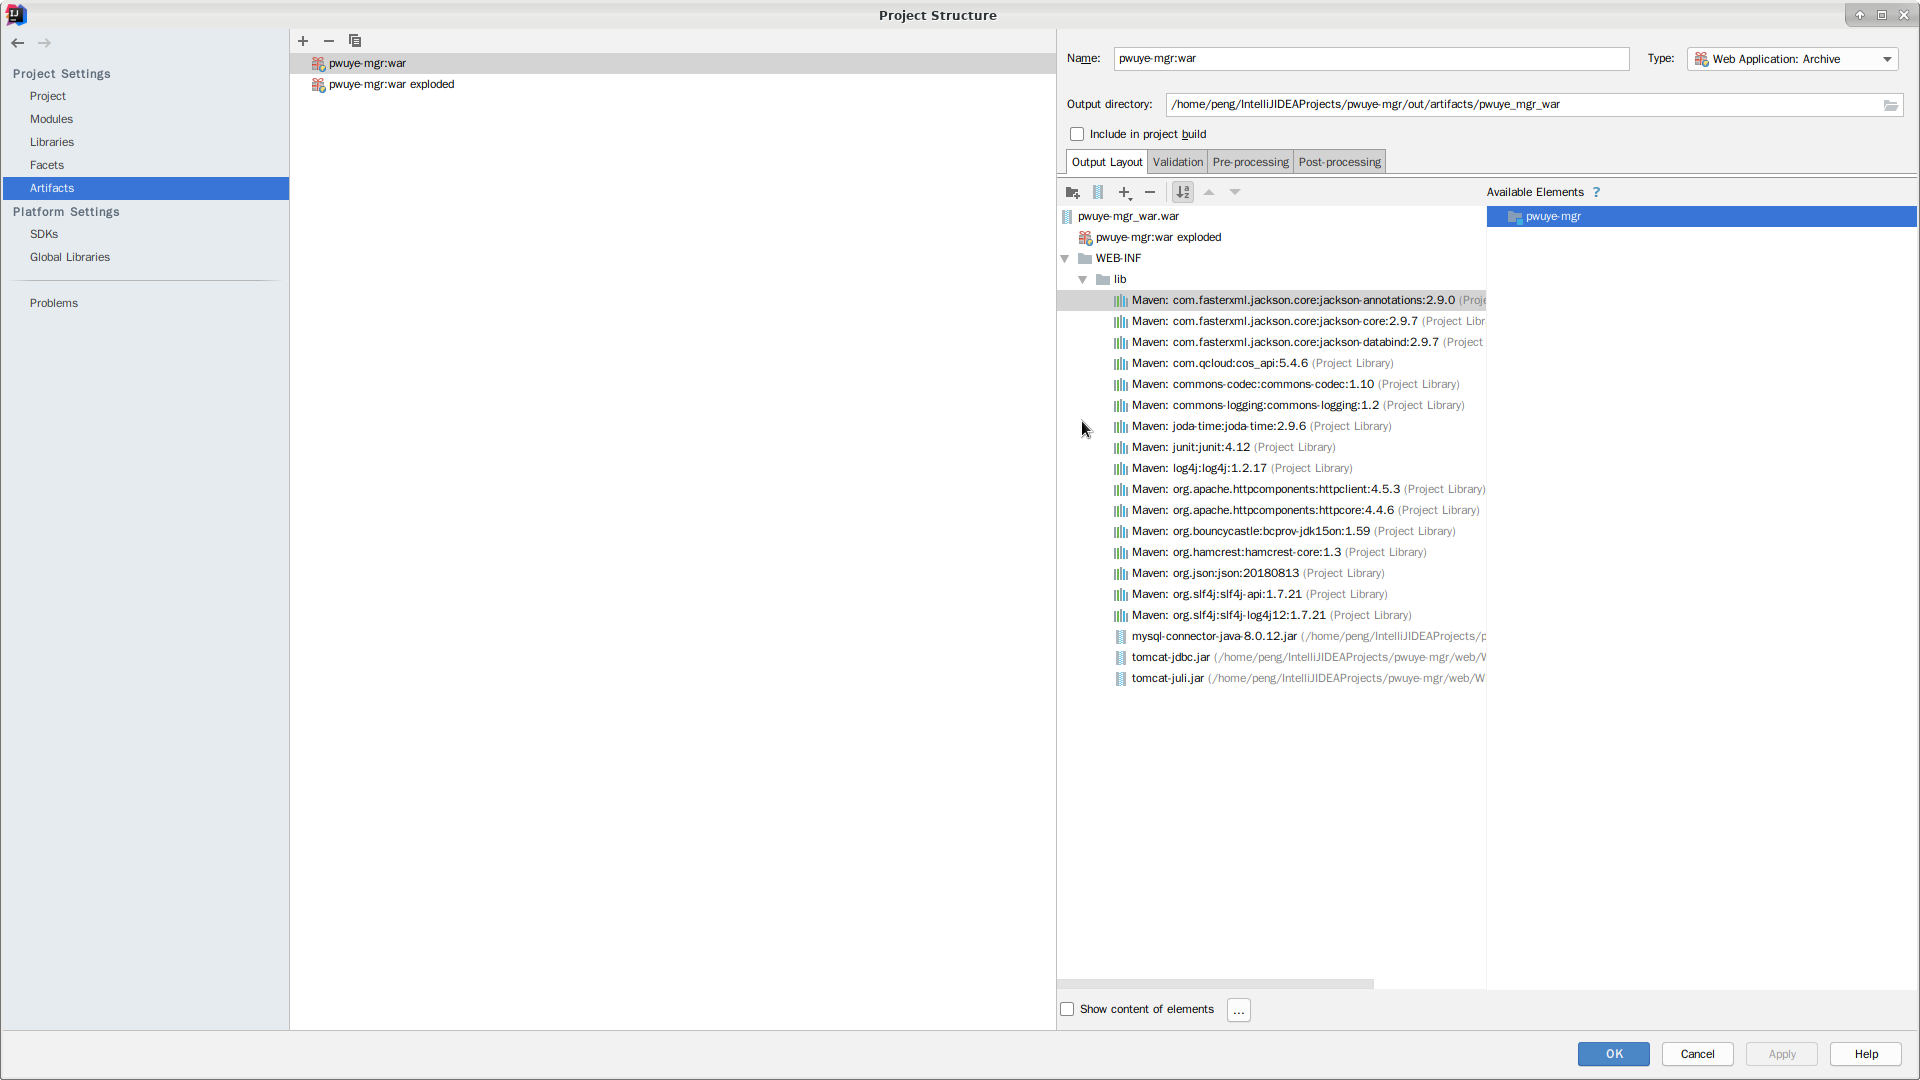
Task: Collapse the lib tree node
Action: [1083, 279]
